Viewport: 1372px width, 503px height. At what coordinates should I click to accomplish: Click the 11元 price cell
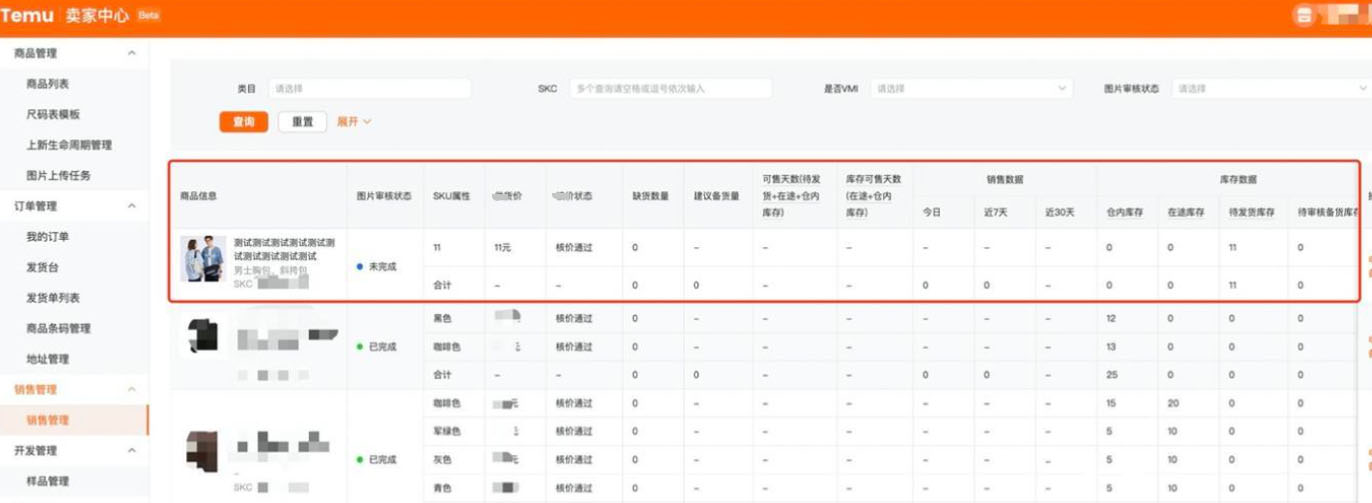503,247
